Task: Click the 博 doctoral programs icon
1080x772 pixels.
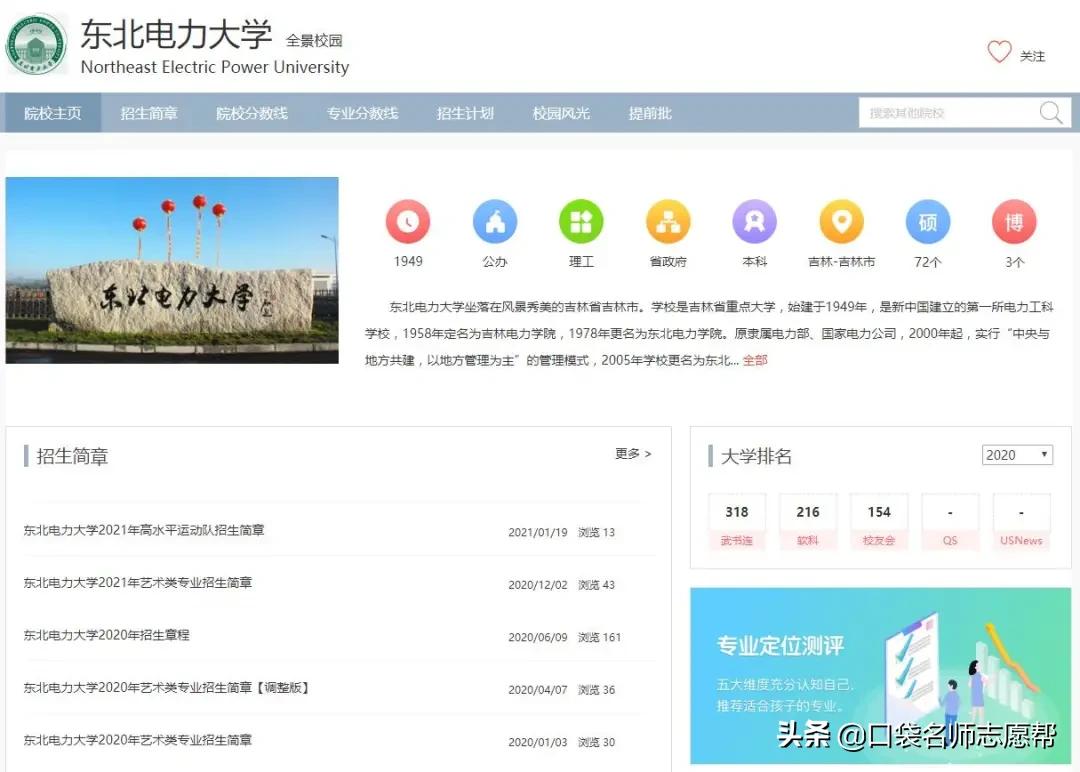Action: tap(1013, 222)
